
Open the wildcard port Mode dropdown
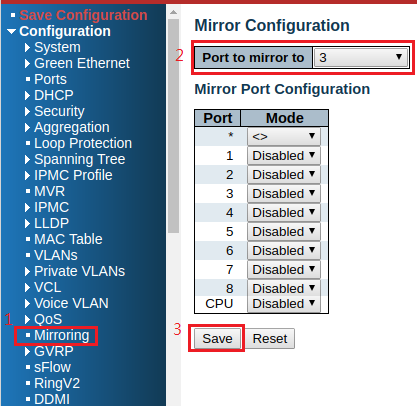coord(284,136)
